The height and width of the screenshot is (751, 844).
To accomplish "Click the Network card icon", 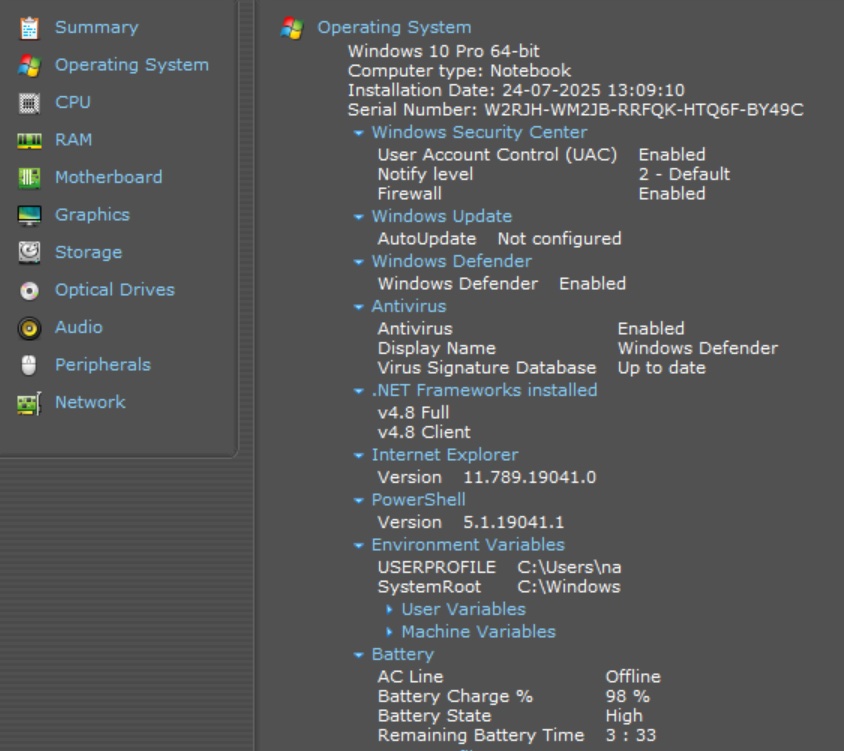I will (29, 403).
